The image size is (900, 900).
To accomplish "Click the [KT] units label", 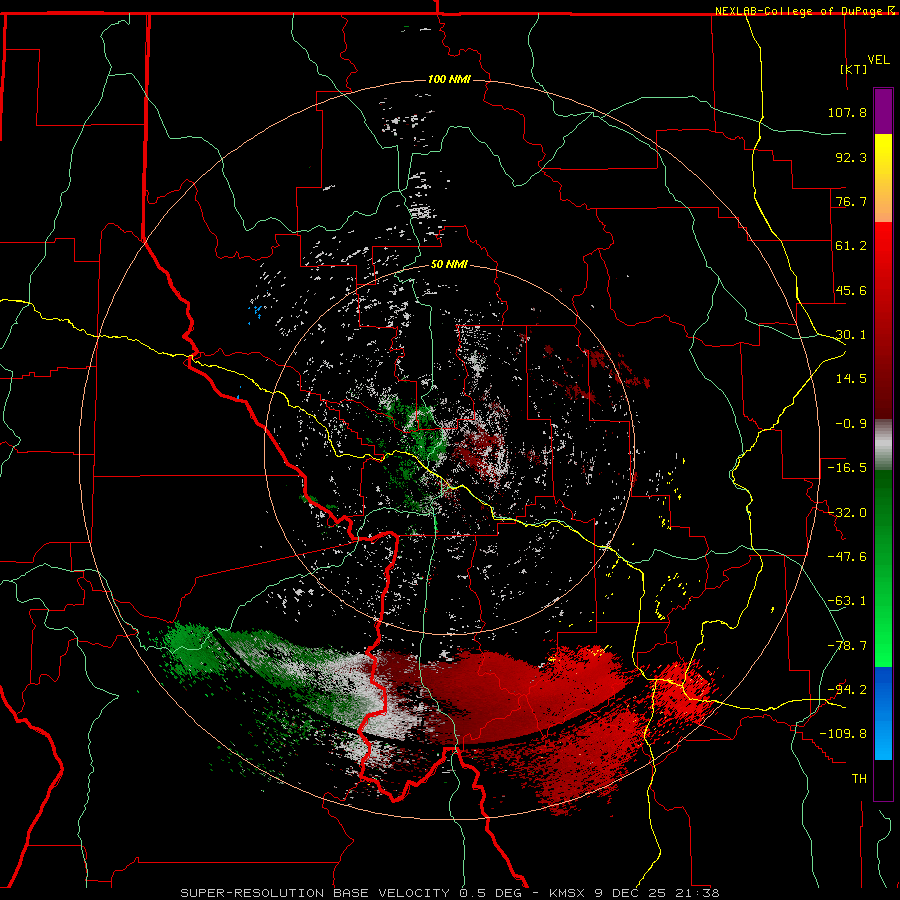I will (x=854, y=69).
